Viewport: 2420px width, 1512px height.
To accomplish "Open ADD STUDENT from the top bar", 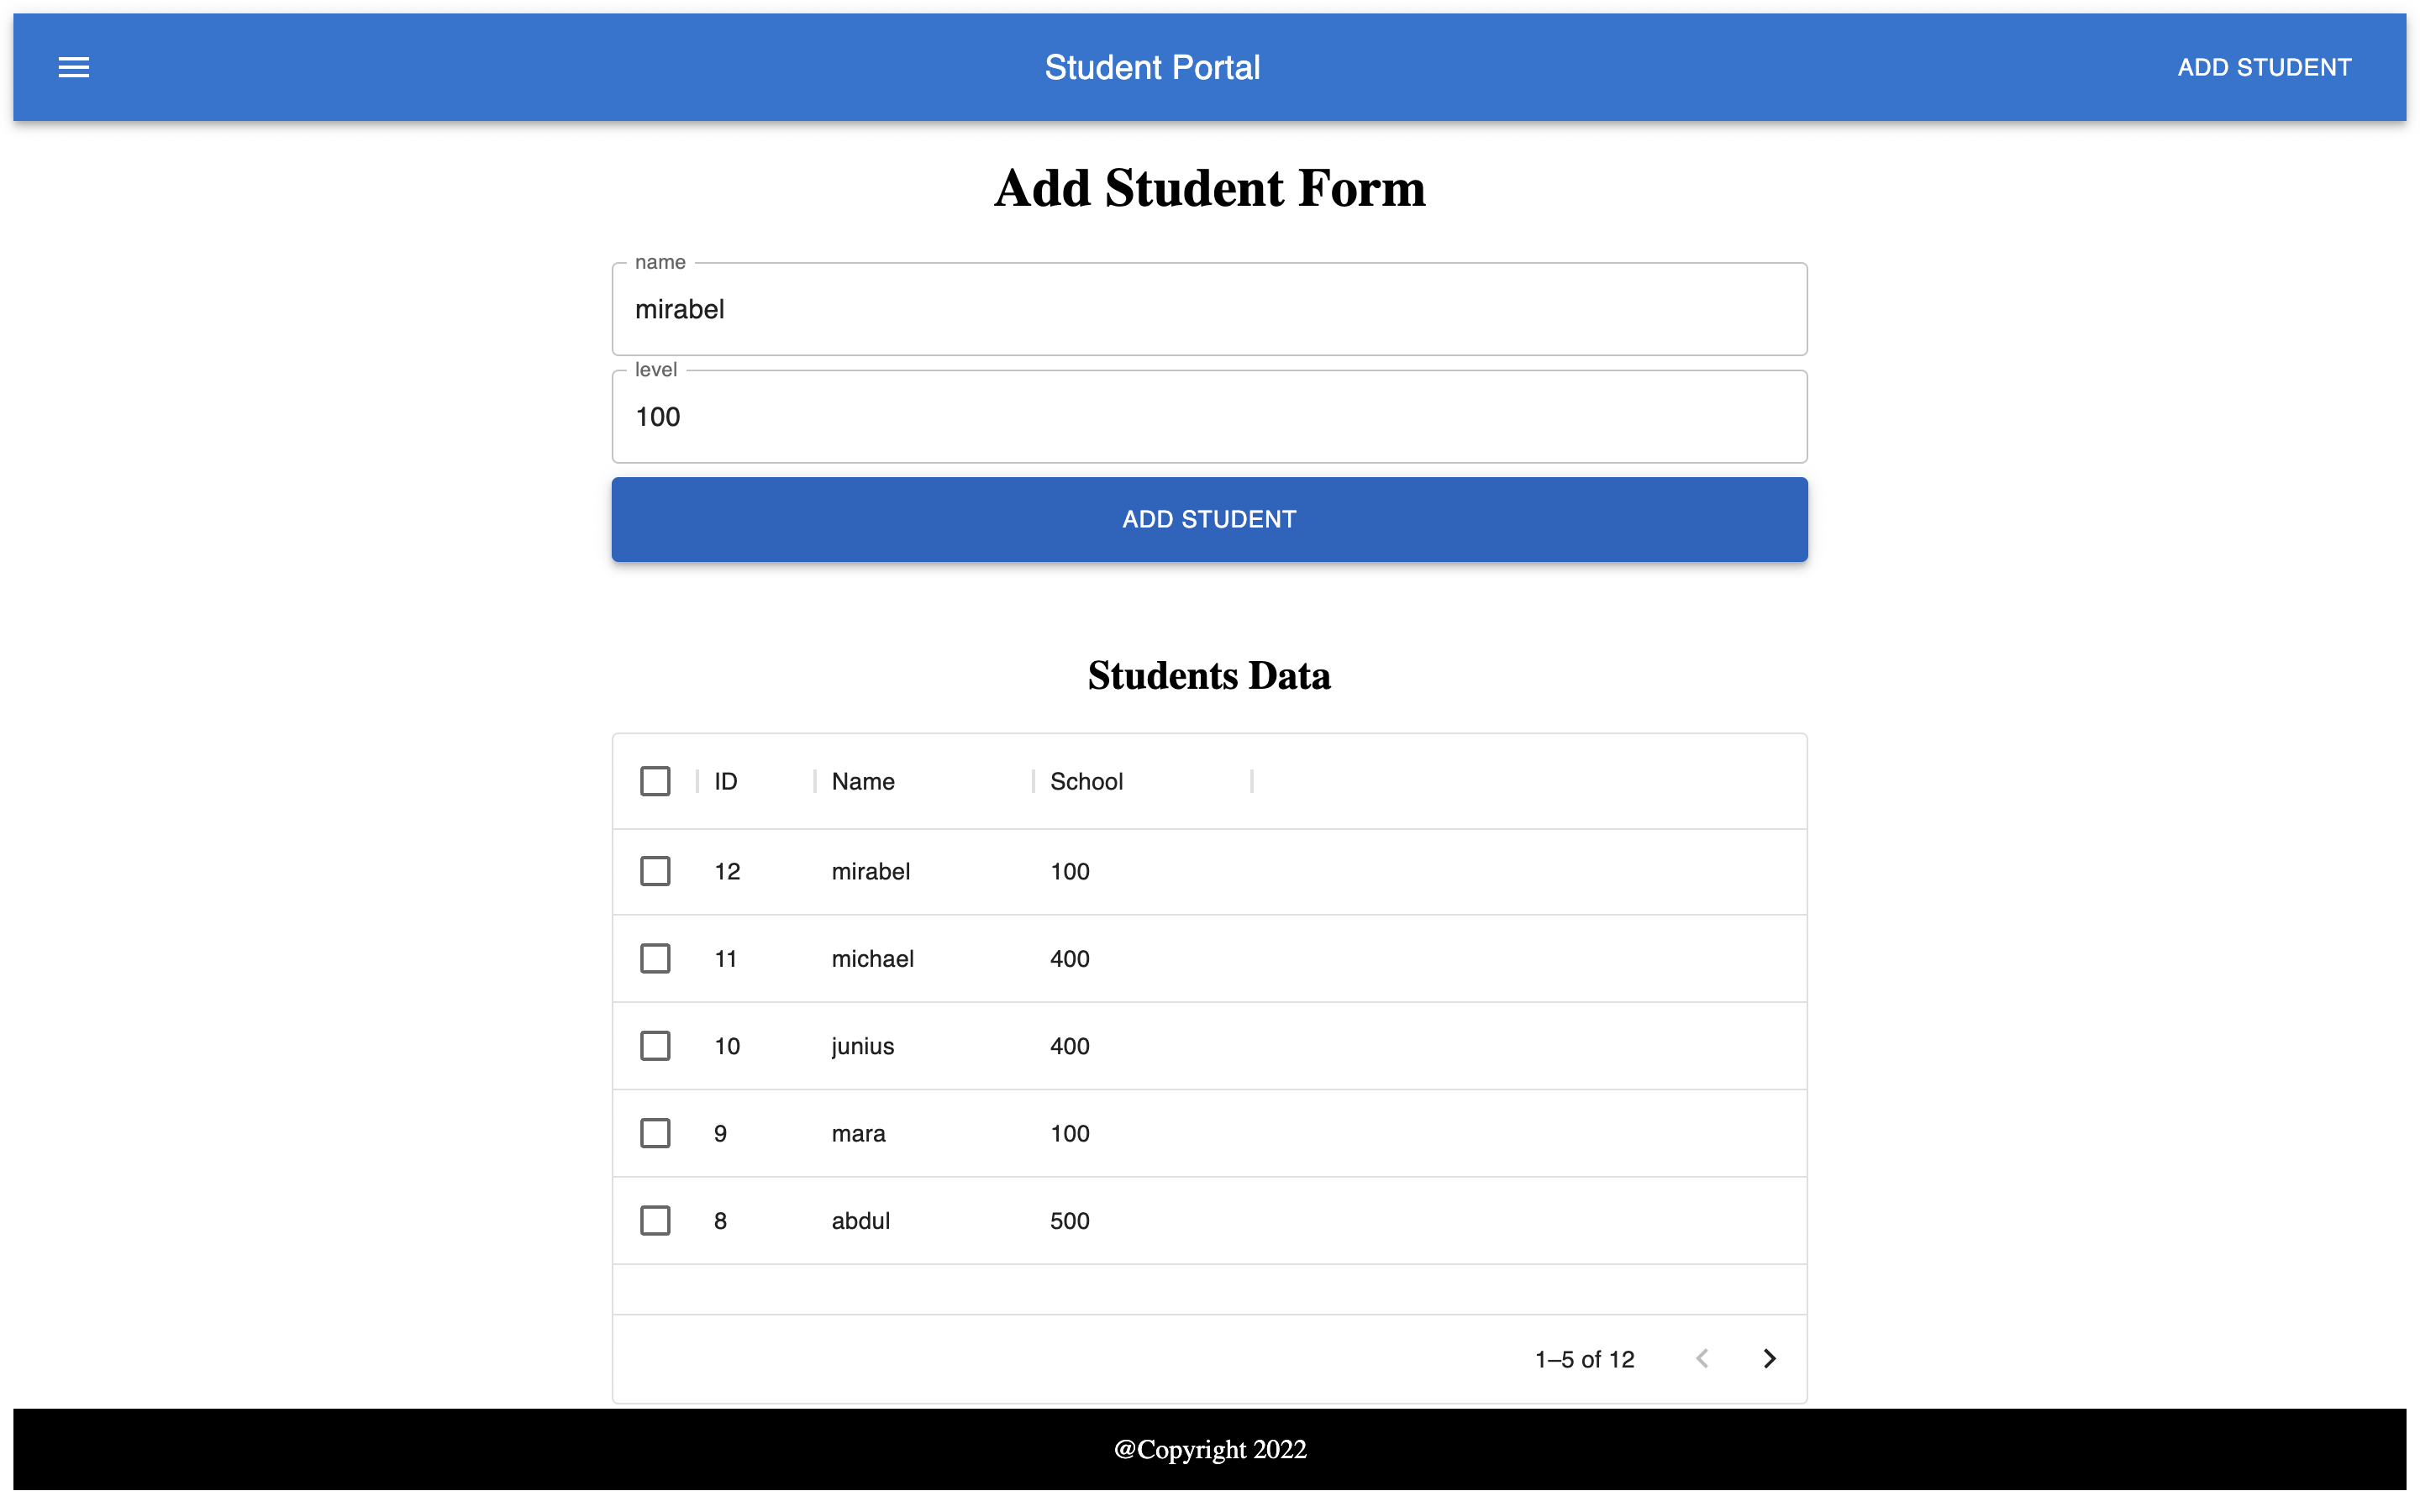I will click(2264, 67).
